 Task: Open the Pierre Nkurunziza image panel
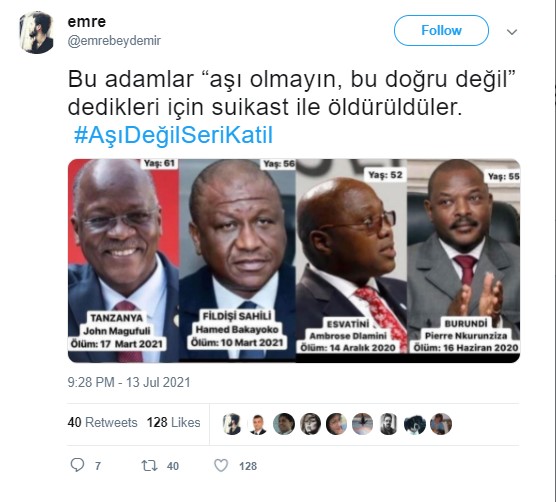pyautogui.click(x=463, y=261)
